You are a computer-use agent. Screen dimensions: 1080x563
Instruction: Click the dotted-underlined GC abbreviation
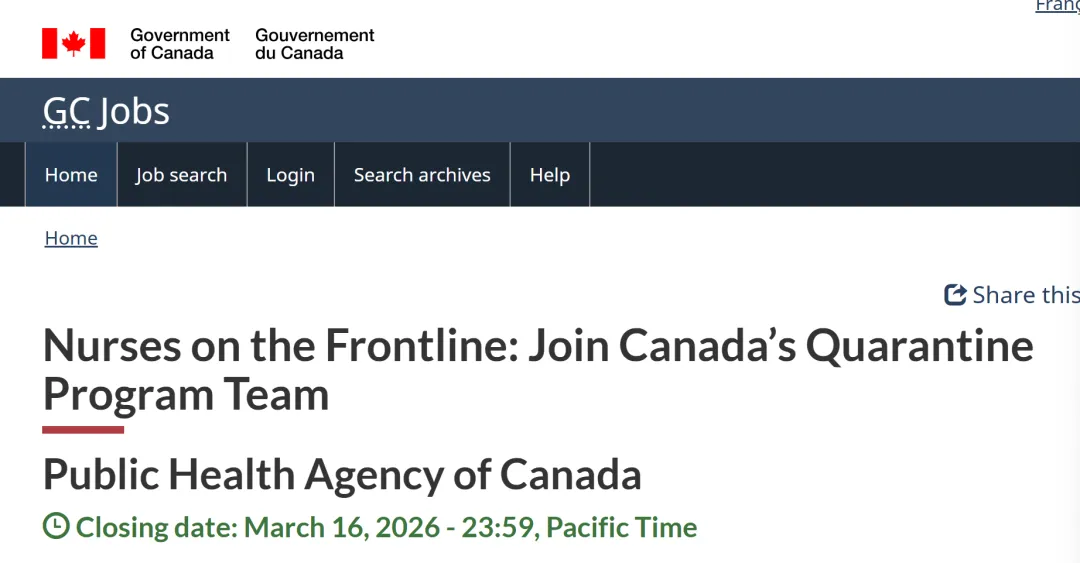point(66,111)
